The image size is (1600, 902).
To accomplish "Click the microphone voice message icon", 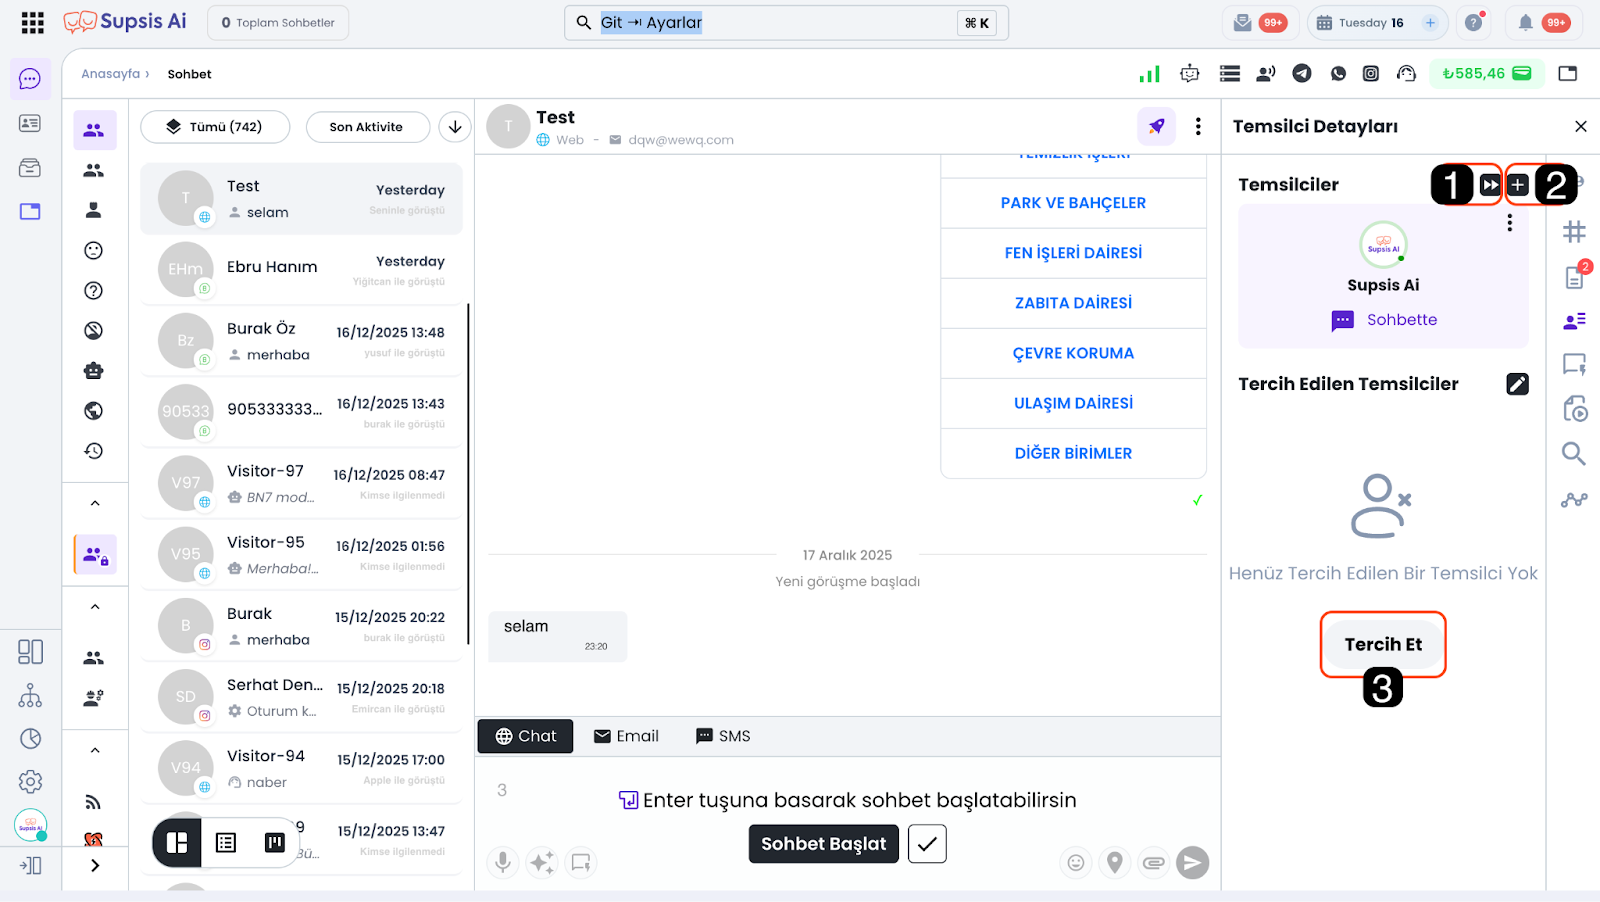I will pos(503,862).
